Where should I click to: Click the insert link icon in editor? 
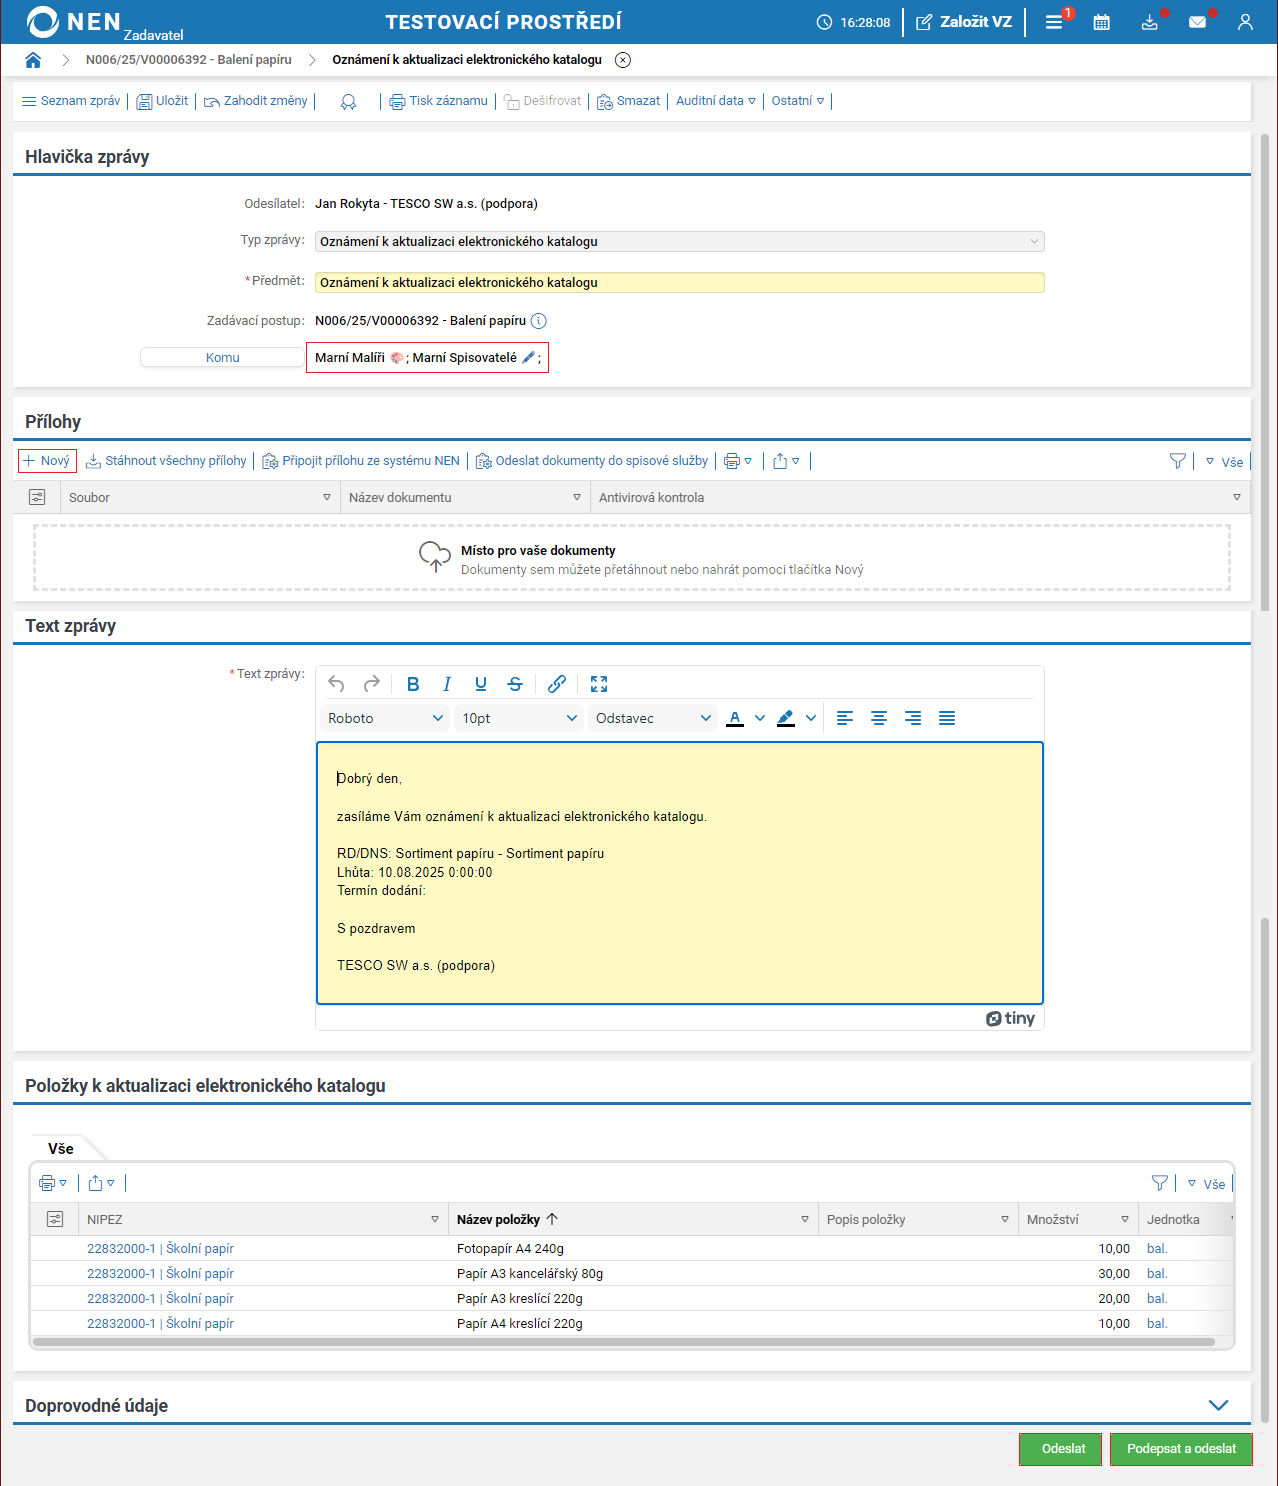click(557, 684)
